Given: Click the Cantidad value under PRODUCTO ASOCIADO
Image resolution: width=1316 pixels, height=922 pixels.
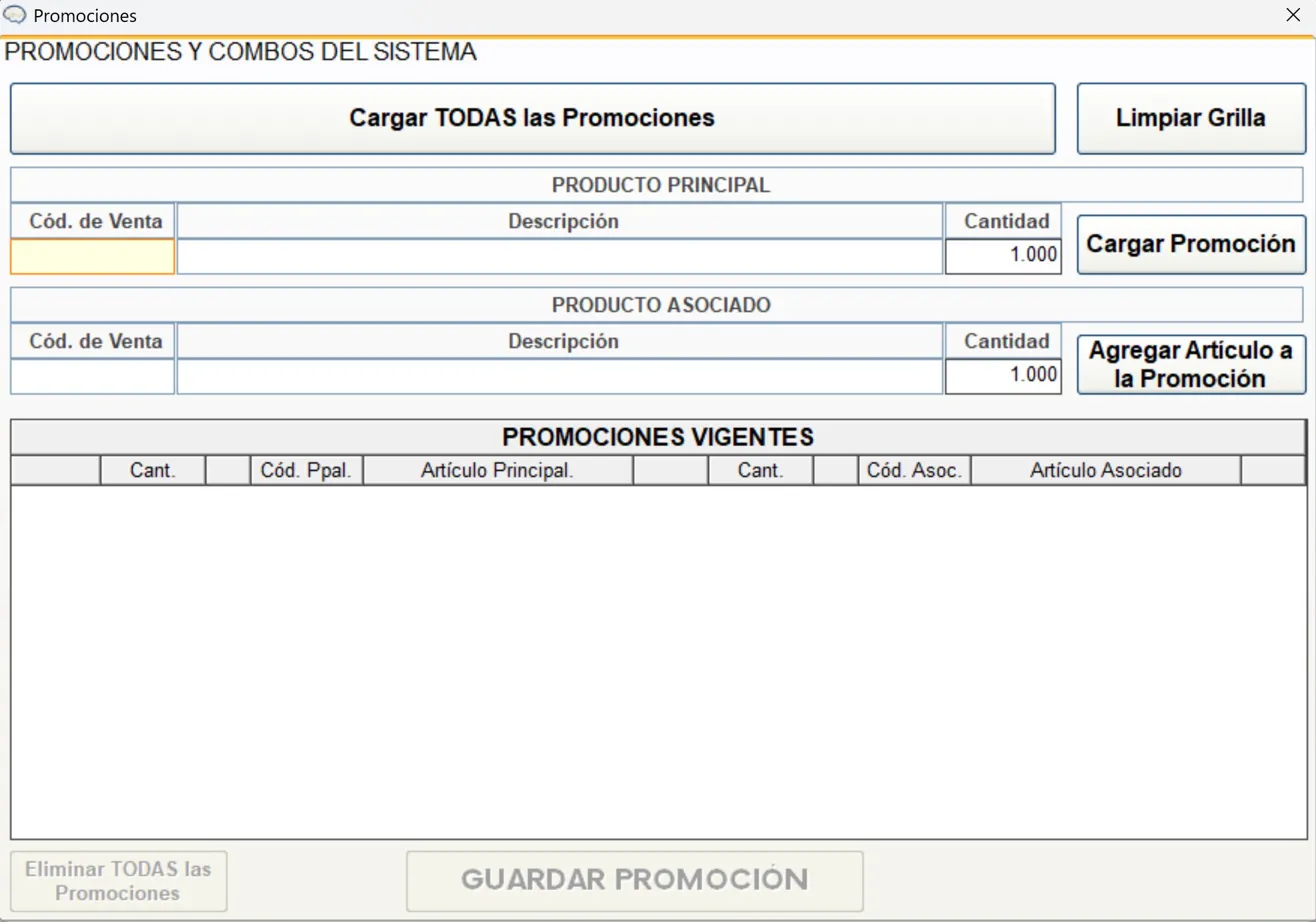Looking at the screenshot, I should coord(1003,376).
